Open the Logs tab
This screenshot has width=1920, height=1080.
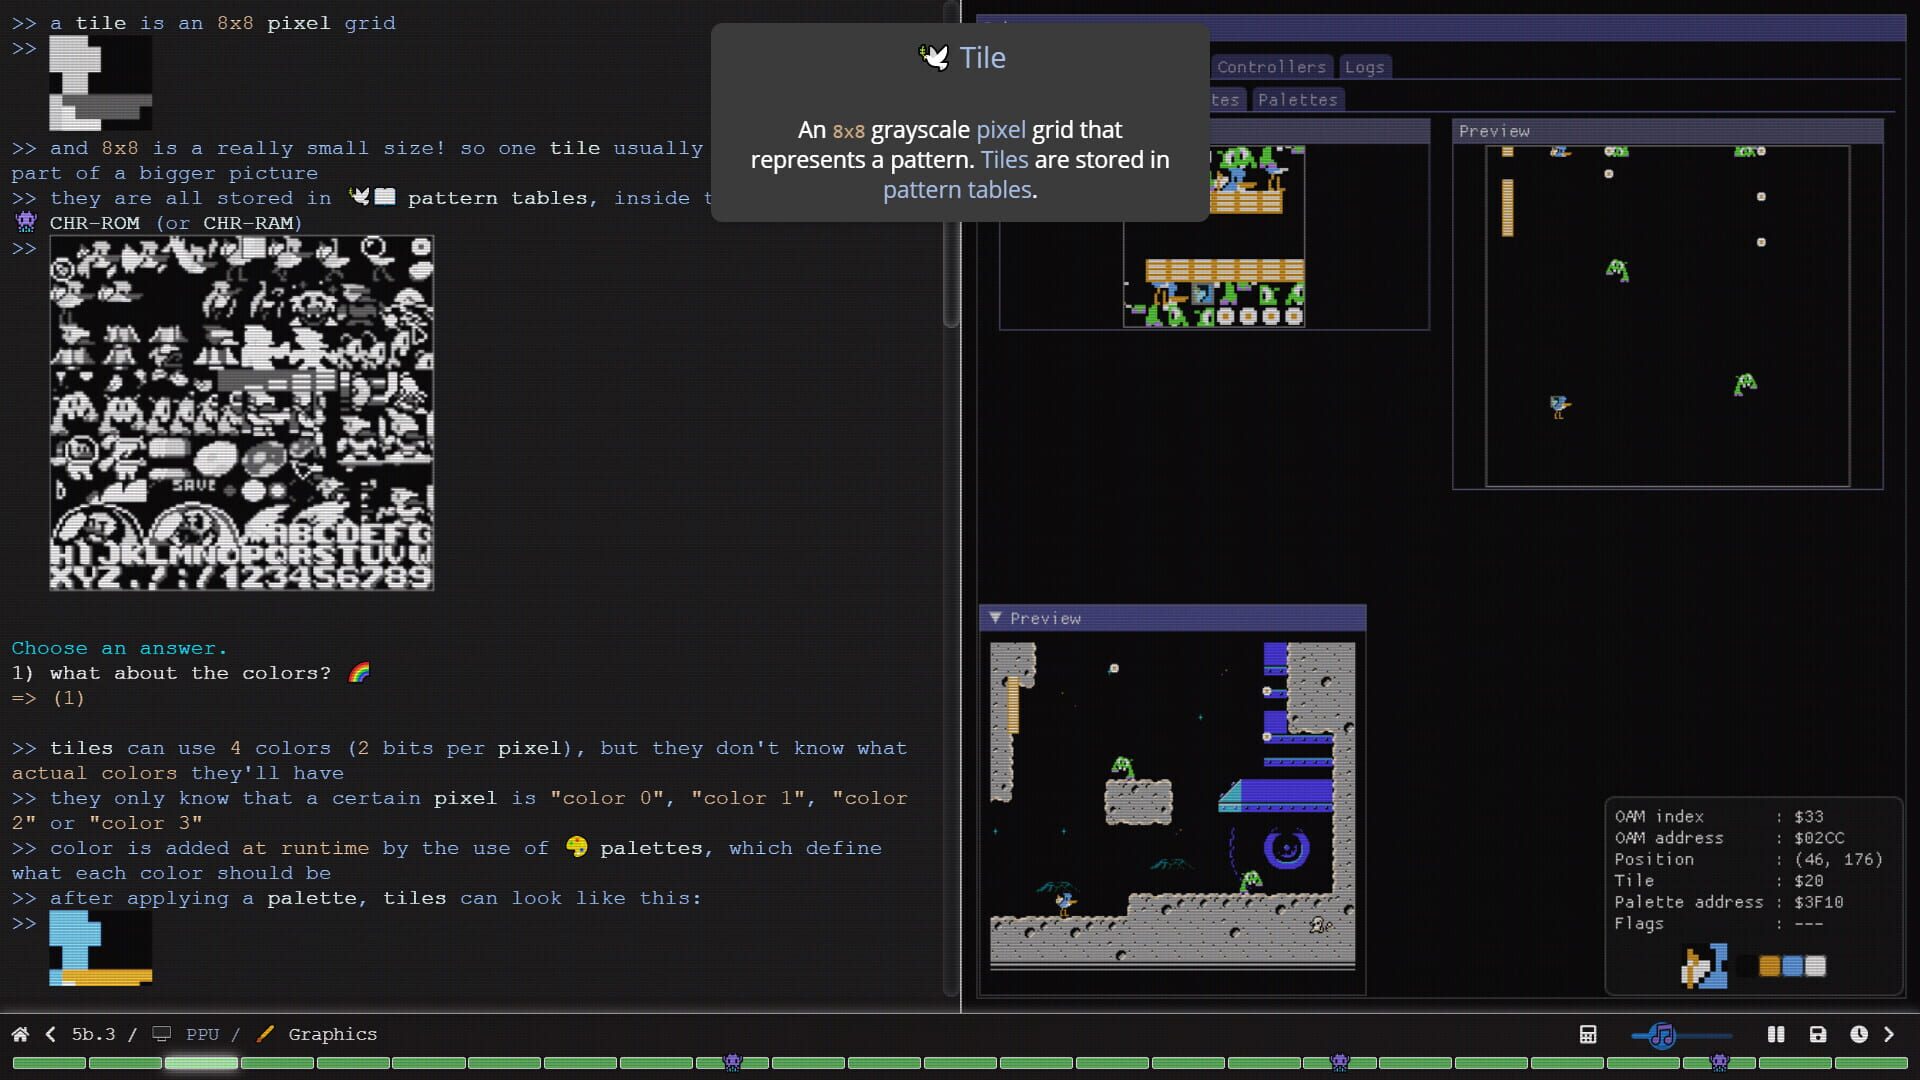[x=1365, y=67]
